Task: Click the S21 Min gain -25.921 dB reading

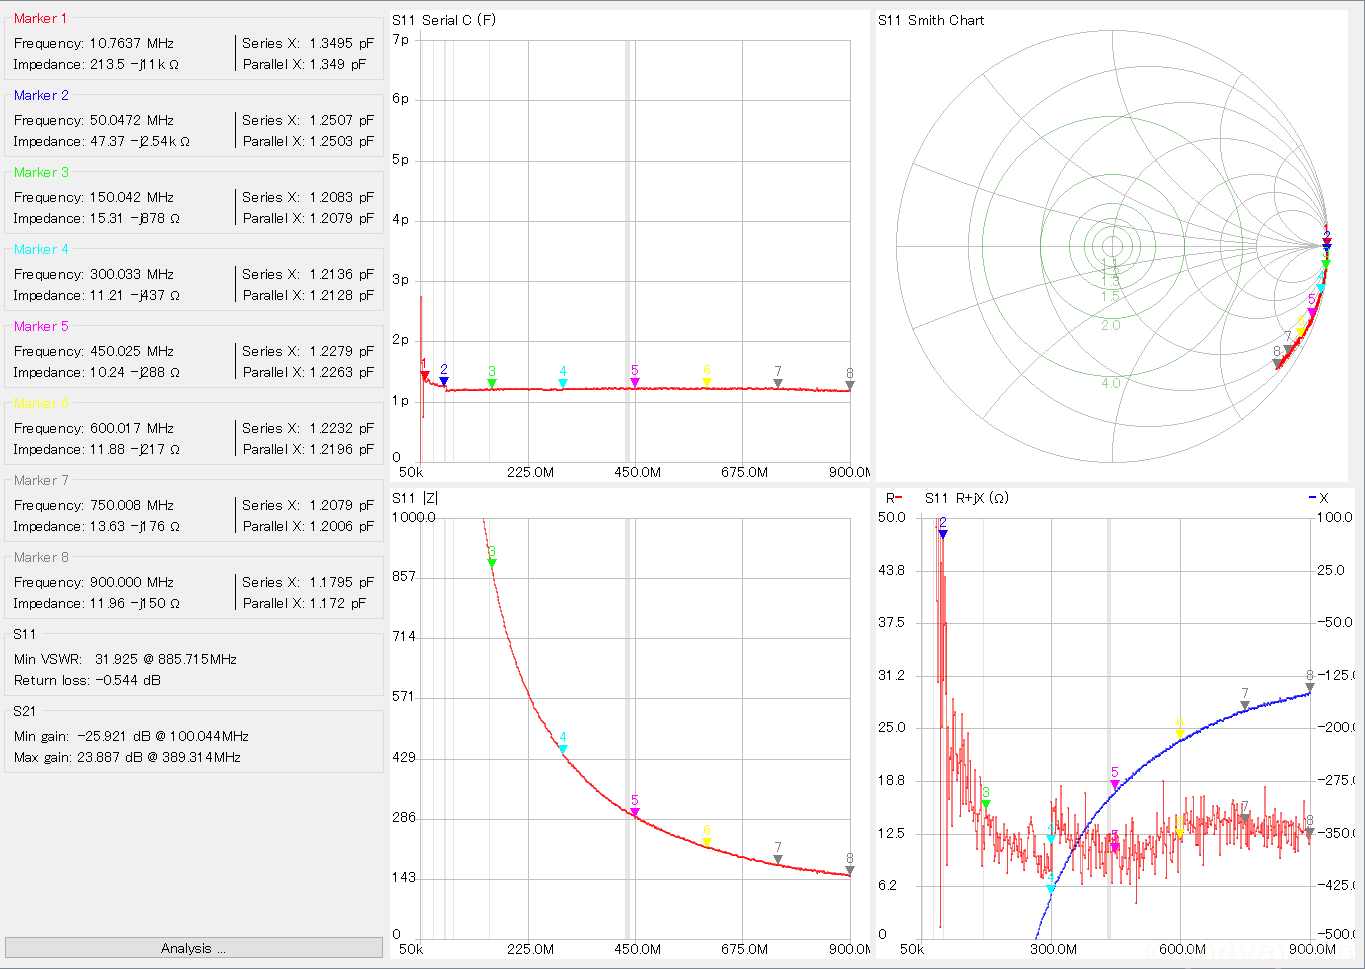Action: (x=131, y=736)
